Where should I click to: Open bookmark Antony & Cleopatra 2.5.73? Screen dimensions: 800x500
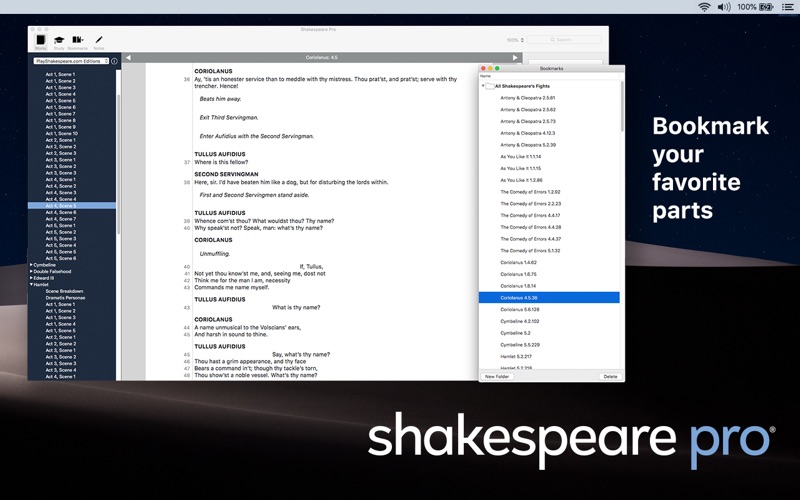click(x=528, y=121)
